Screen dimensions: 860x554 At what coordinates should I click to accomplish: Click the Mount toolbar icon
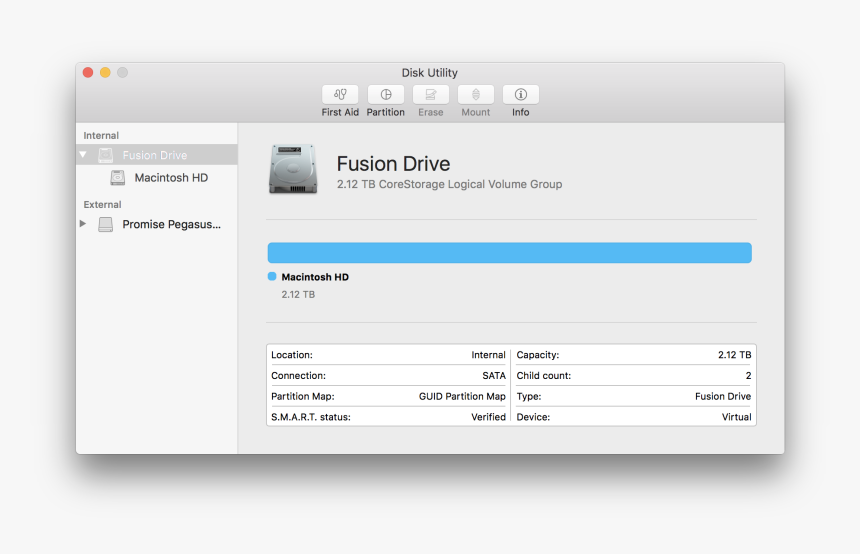click(x=476, y=94)
